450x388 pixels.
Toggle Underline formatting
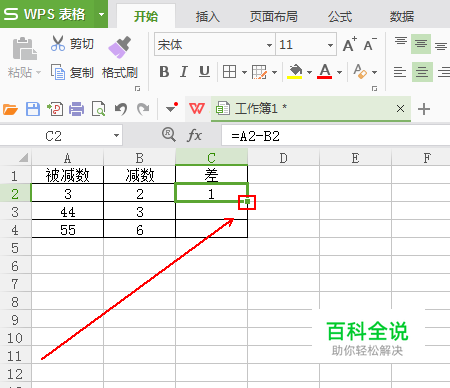204,72
